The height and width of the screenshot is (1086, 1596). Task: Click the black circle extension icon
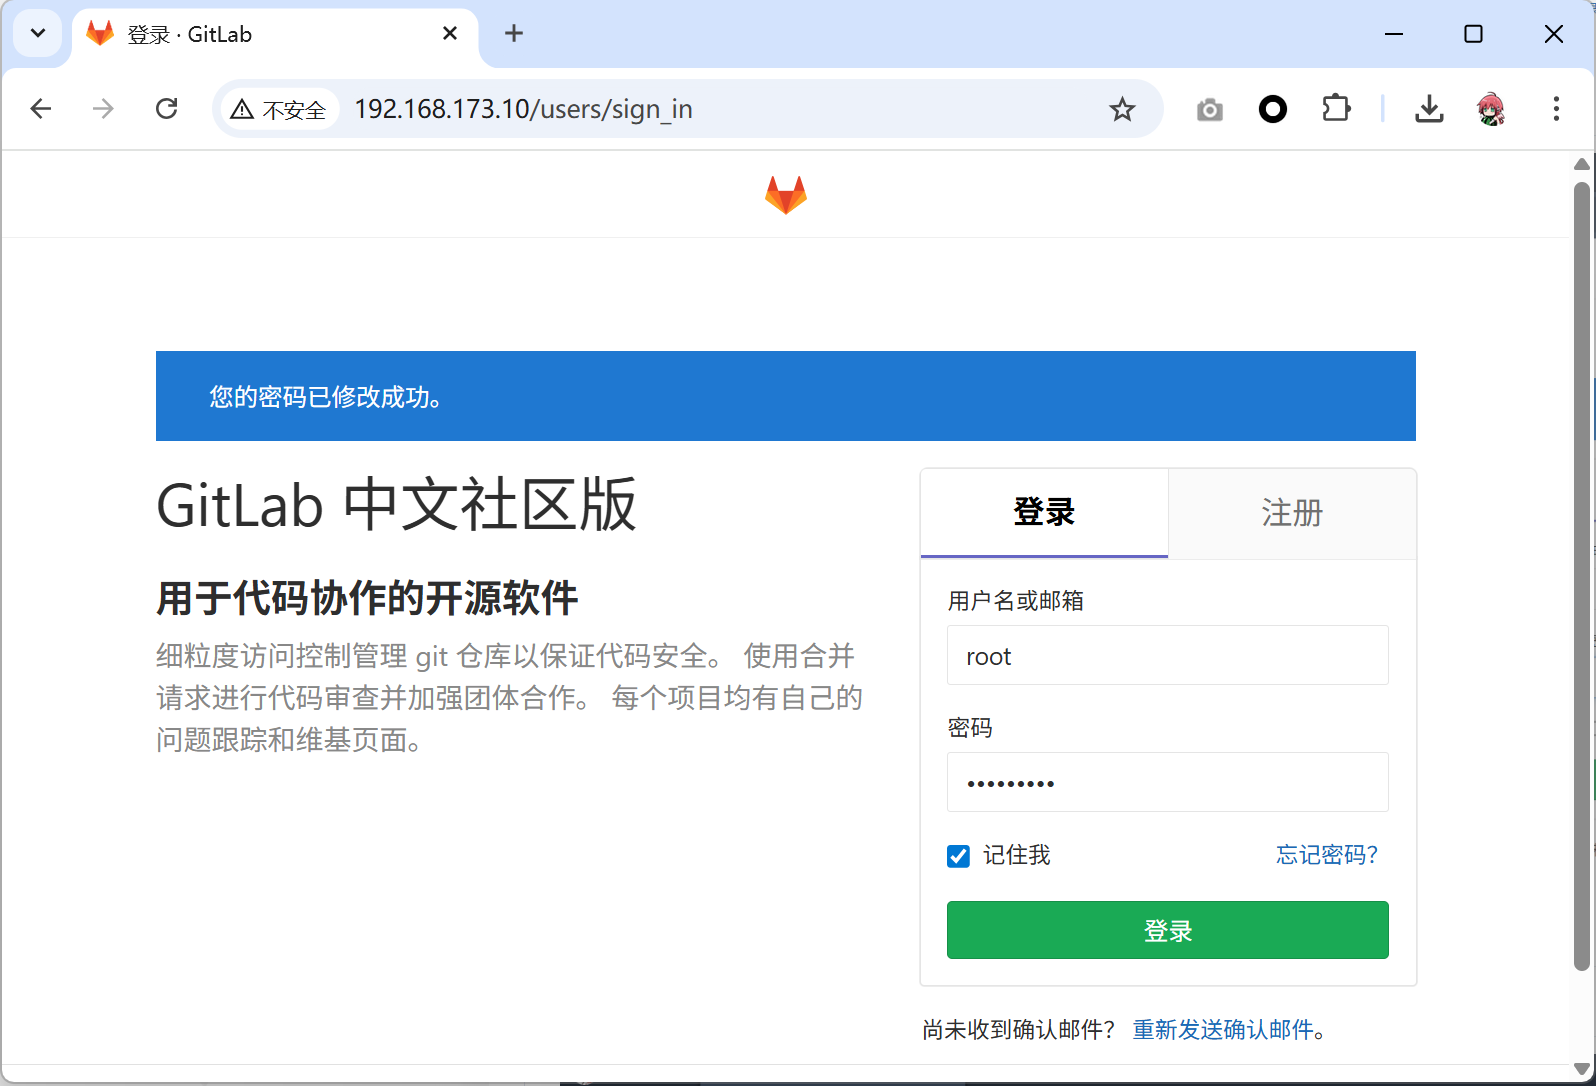click(1272, 109)
